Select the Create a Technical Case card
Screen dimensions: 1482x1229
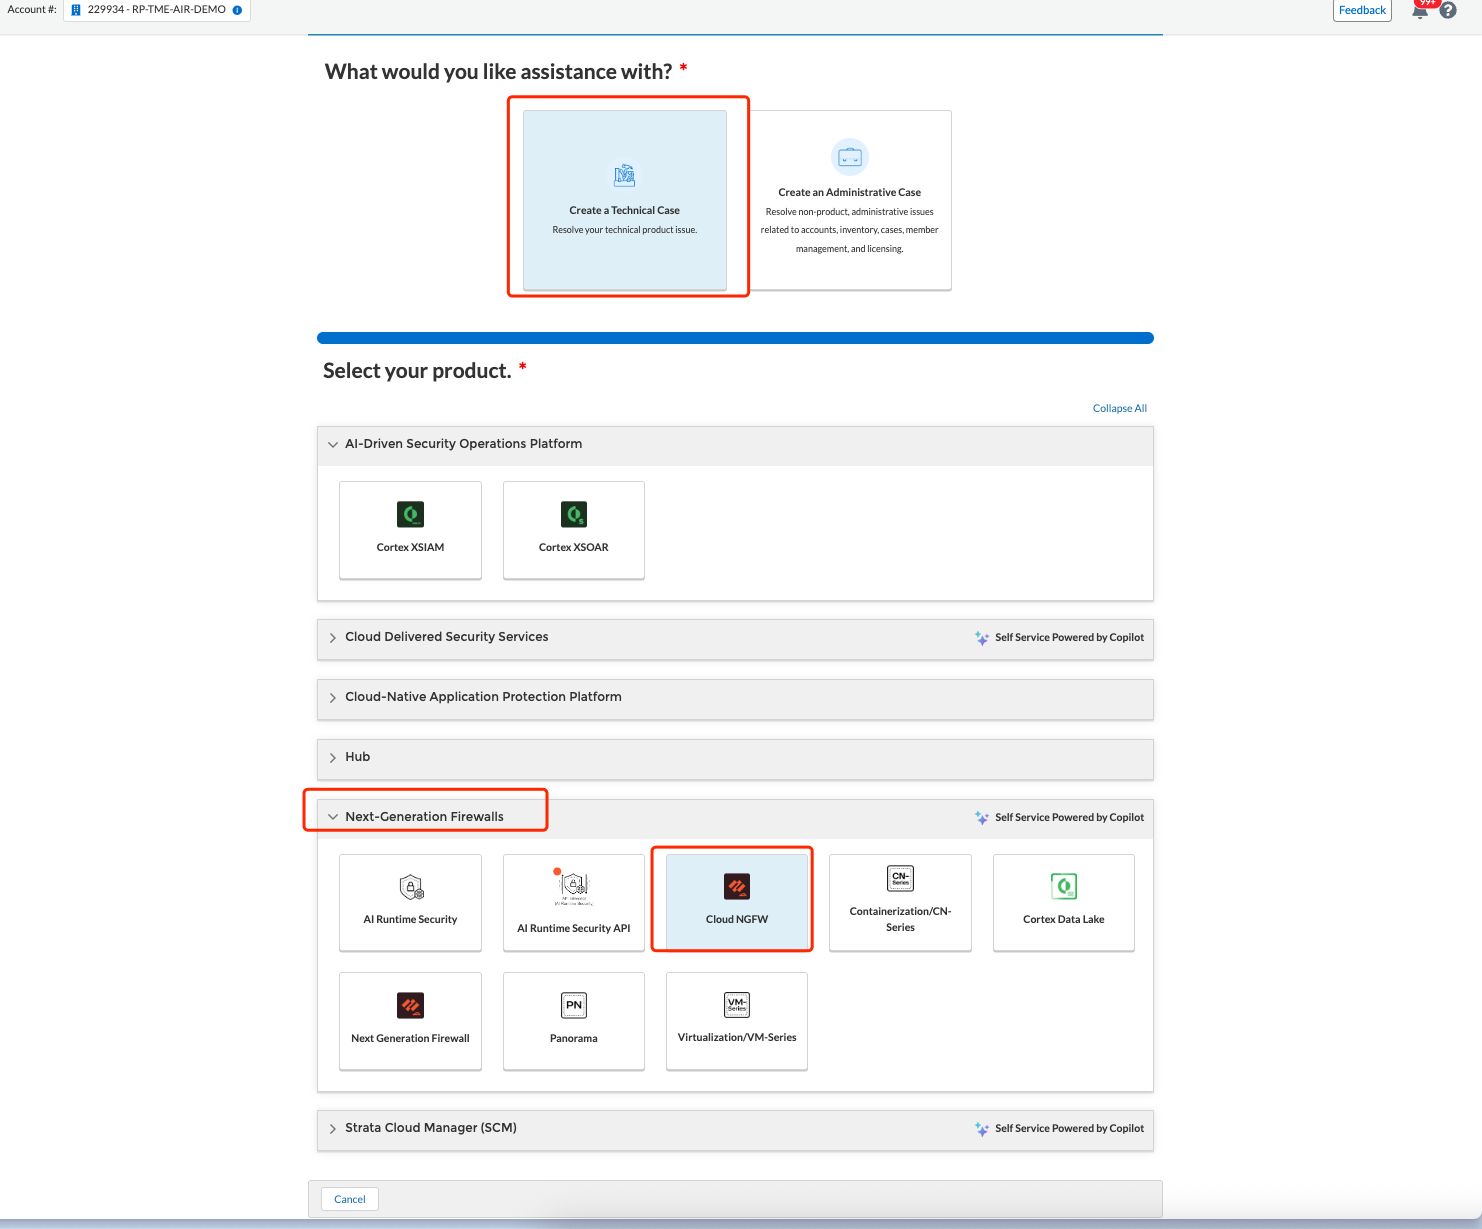click(625, 200)
